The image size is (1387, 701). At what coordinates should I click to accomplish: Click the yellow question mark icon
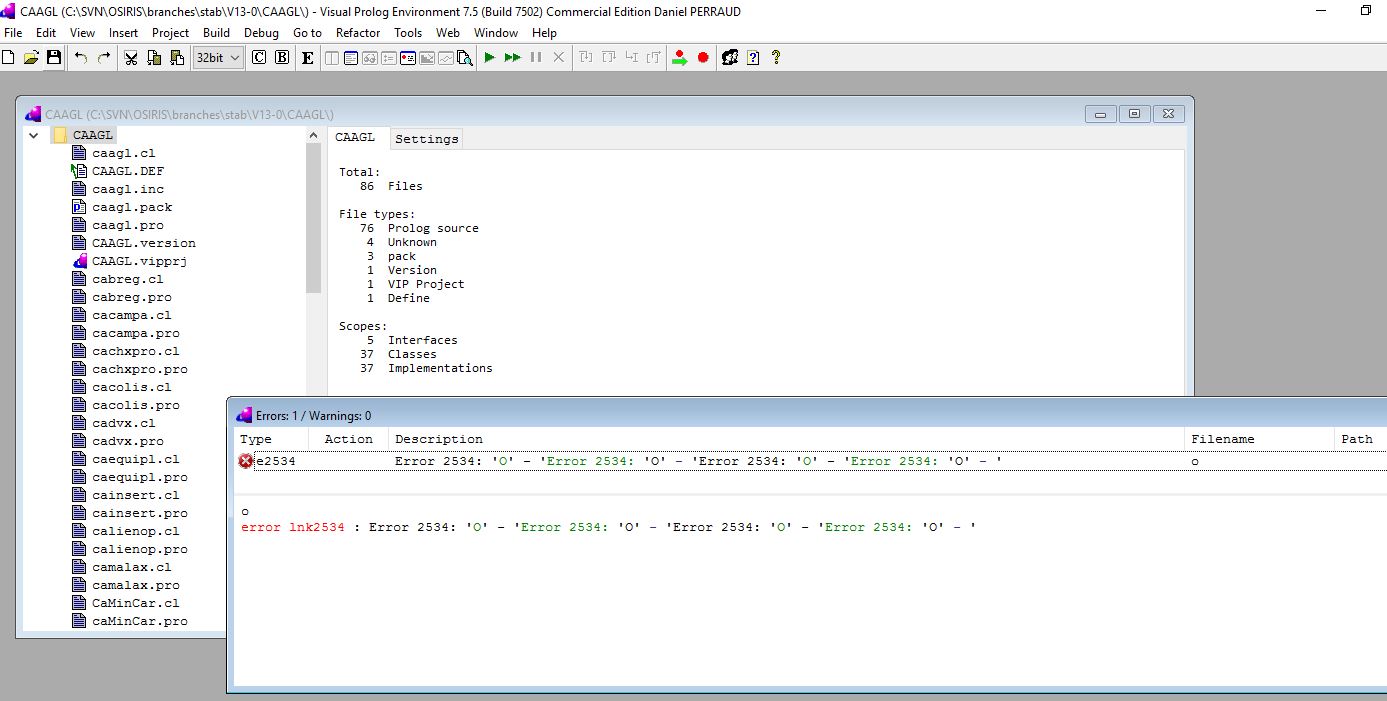[776, 58]
